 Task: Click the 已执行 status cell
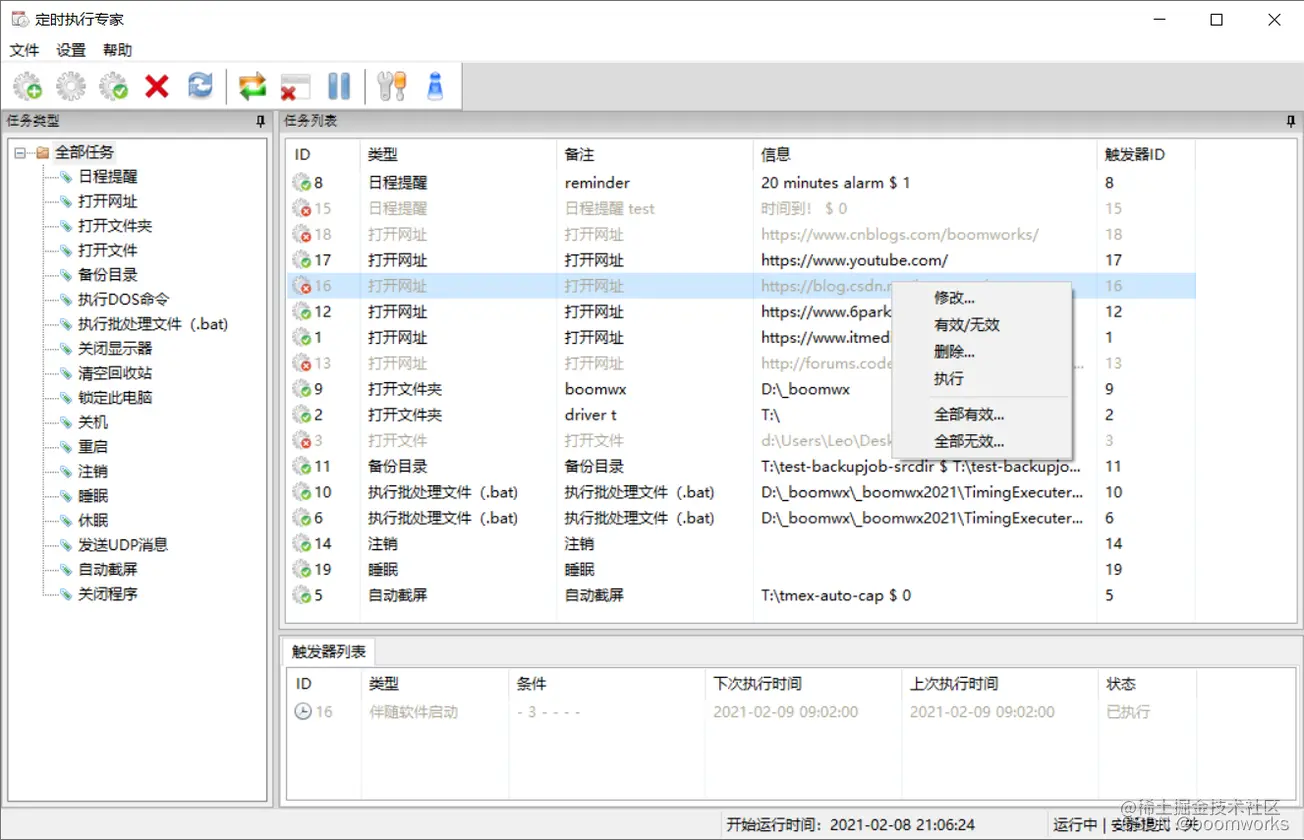point(1128,712)
